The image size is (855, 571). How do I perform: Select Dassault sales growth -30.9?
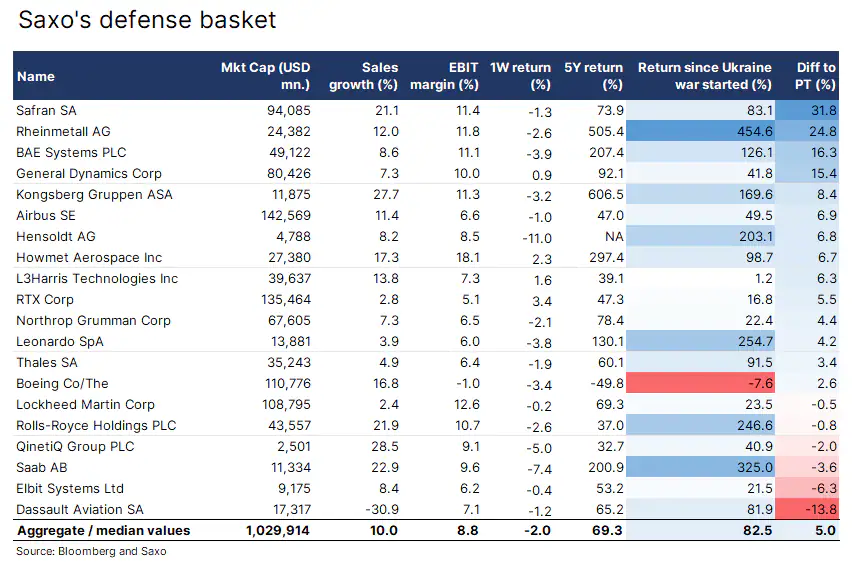coord(382,509)
